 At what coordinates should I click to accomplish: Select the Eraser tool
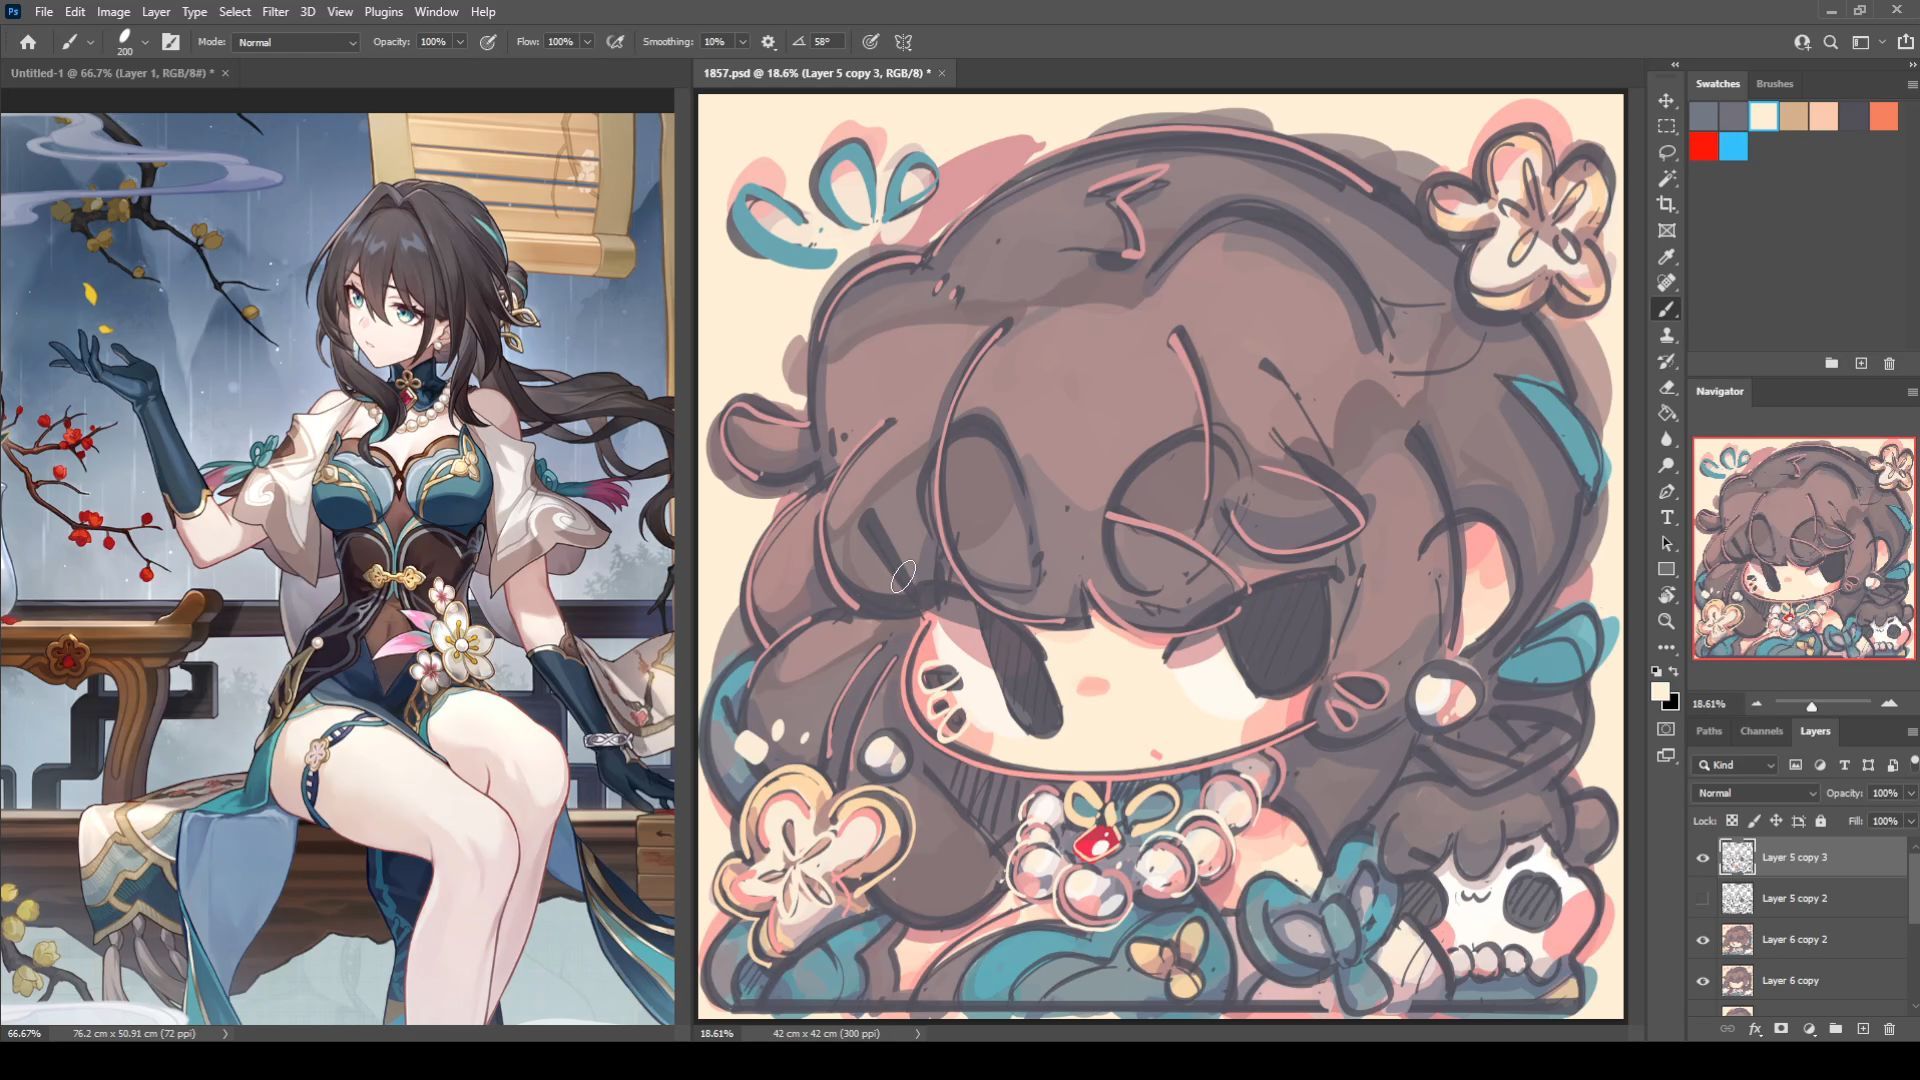[1666, 388]
